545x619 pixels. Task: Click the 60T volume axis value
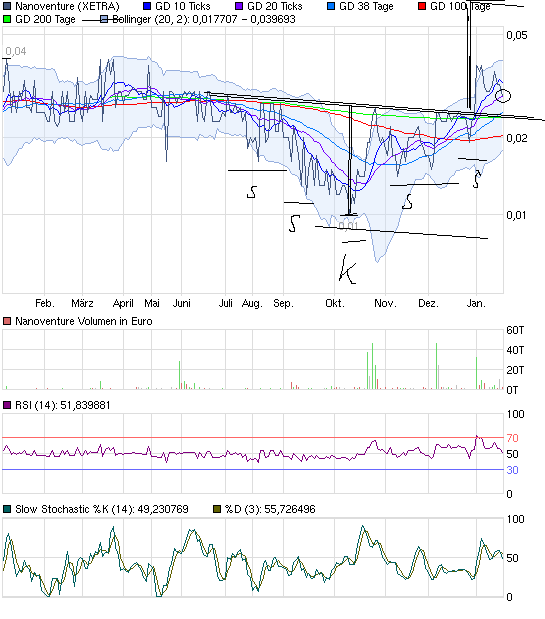point(515,330)
